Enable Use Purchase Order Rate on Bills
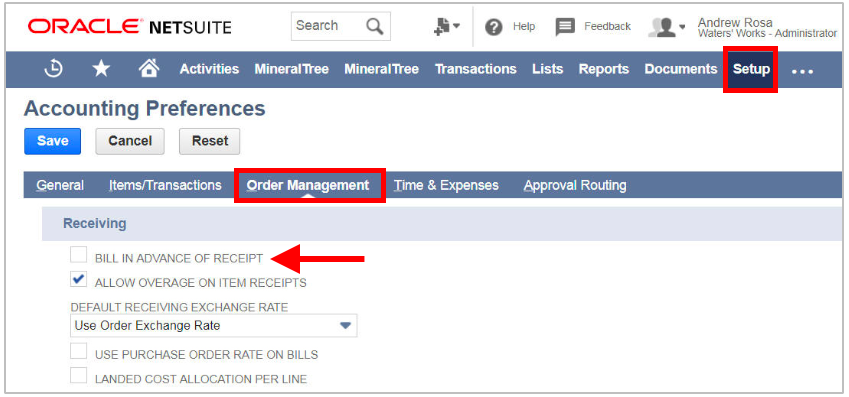The height and width of the screenshot is (397, 849). click(79, 351)
